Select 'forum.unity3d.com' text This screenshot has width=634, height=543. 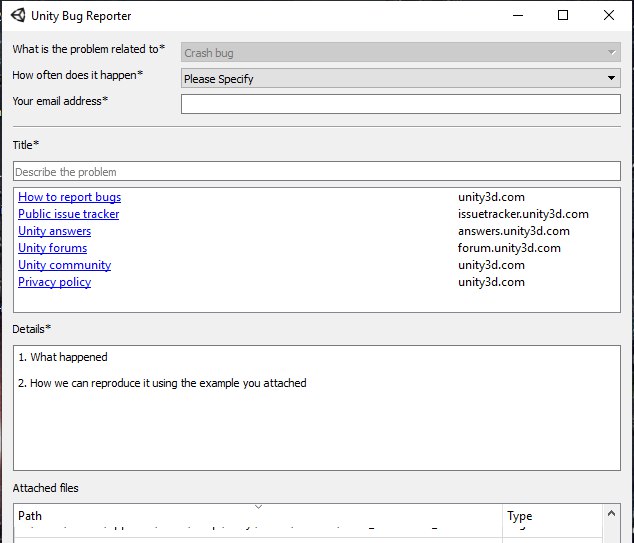coord(509,248)
